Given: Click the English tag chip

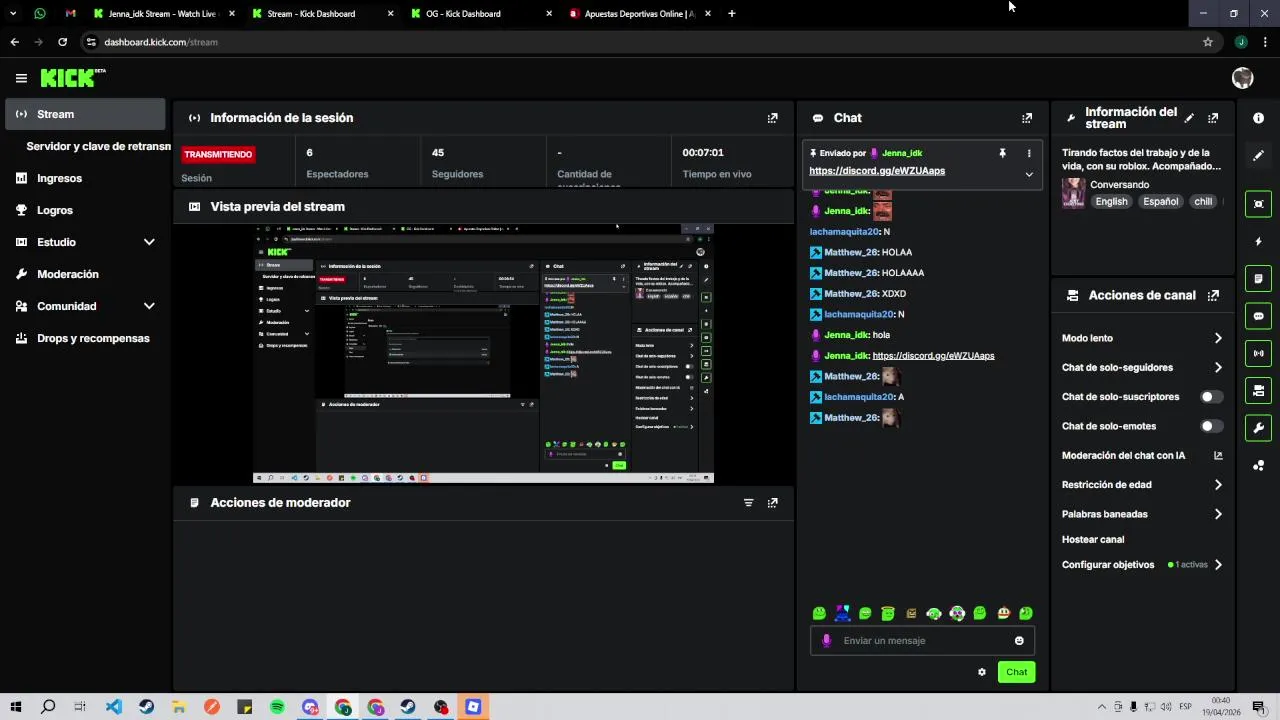Looking at the screenshot, I should pyautogui.click(x=1111, y=201).
